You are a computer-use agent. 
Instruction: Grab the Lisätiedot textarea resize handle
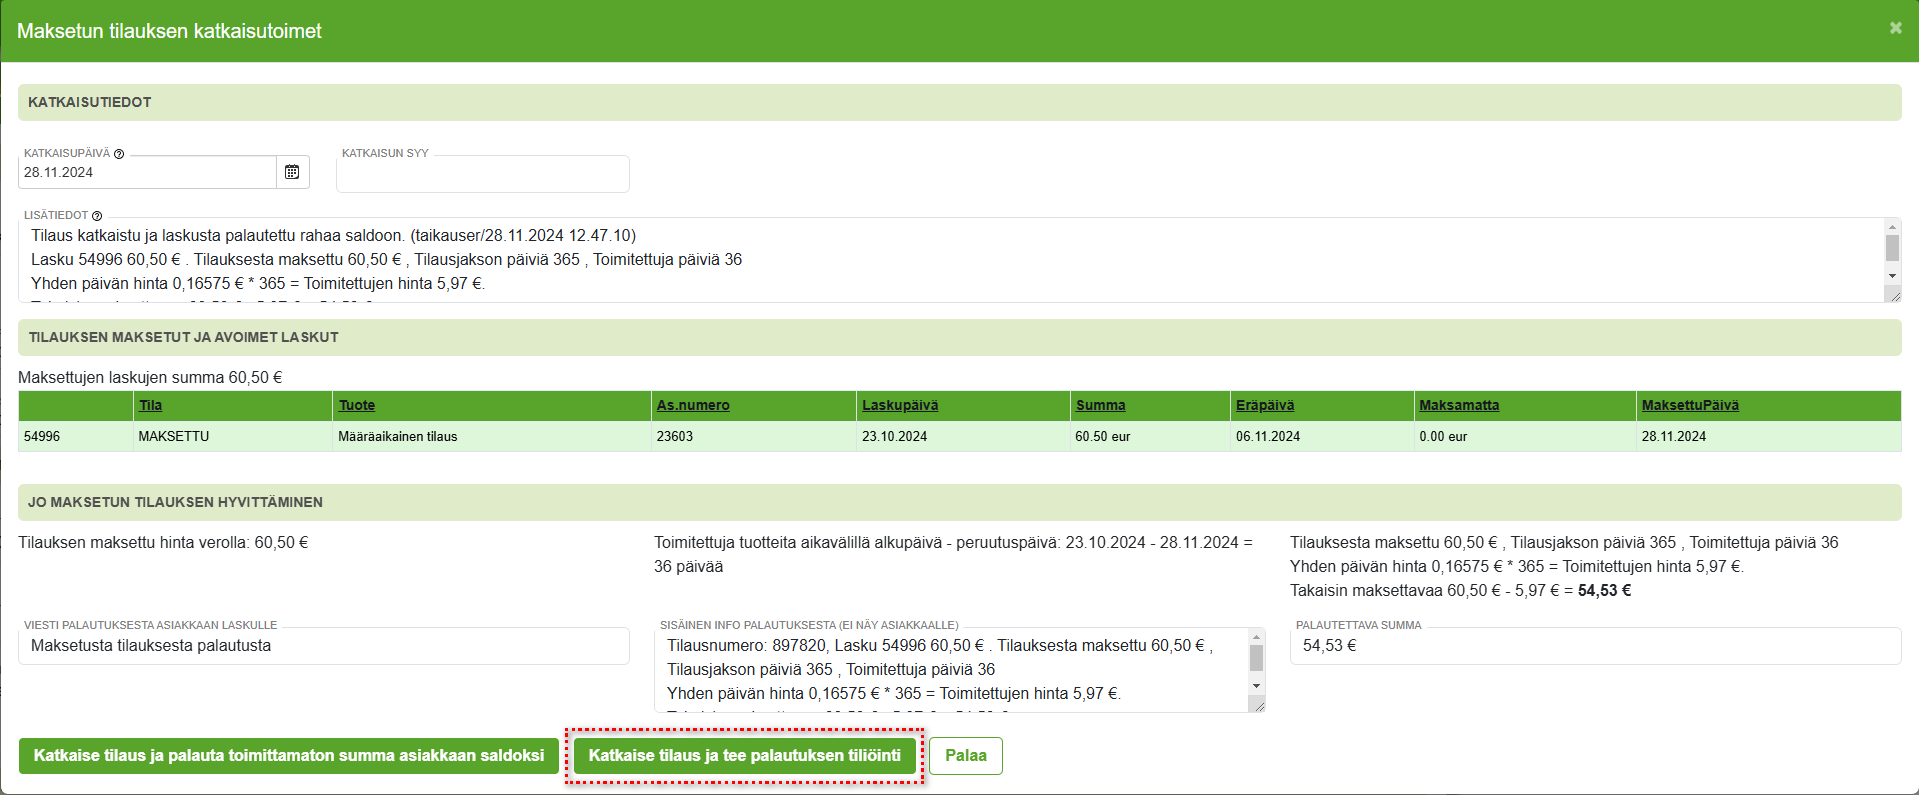click(x=1893, y=294)
